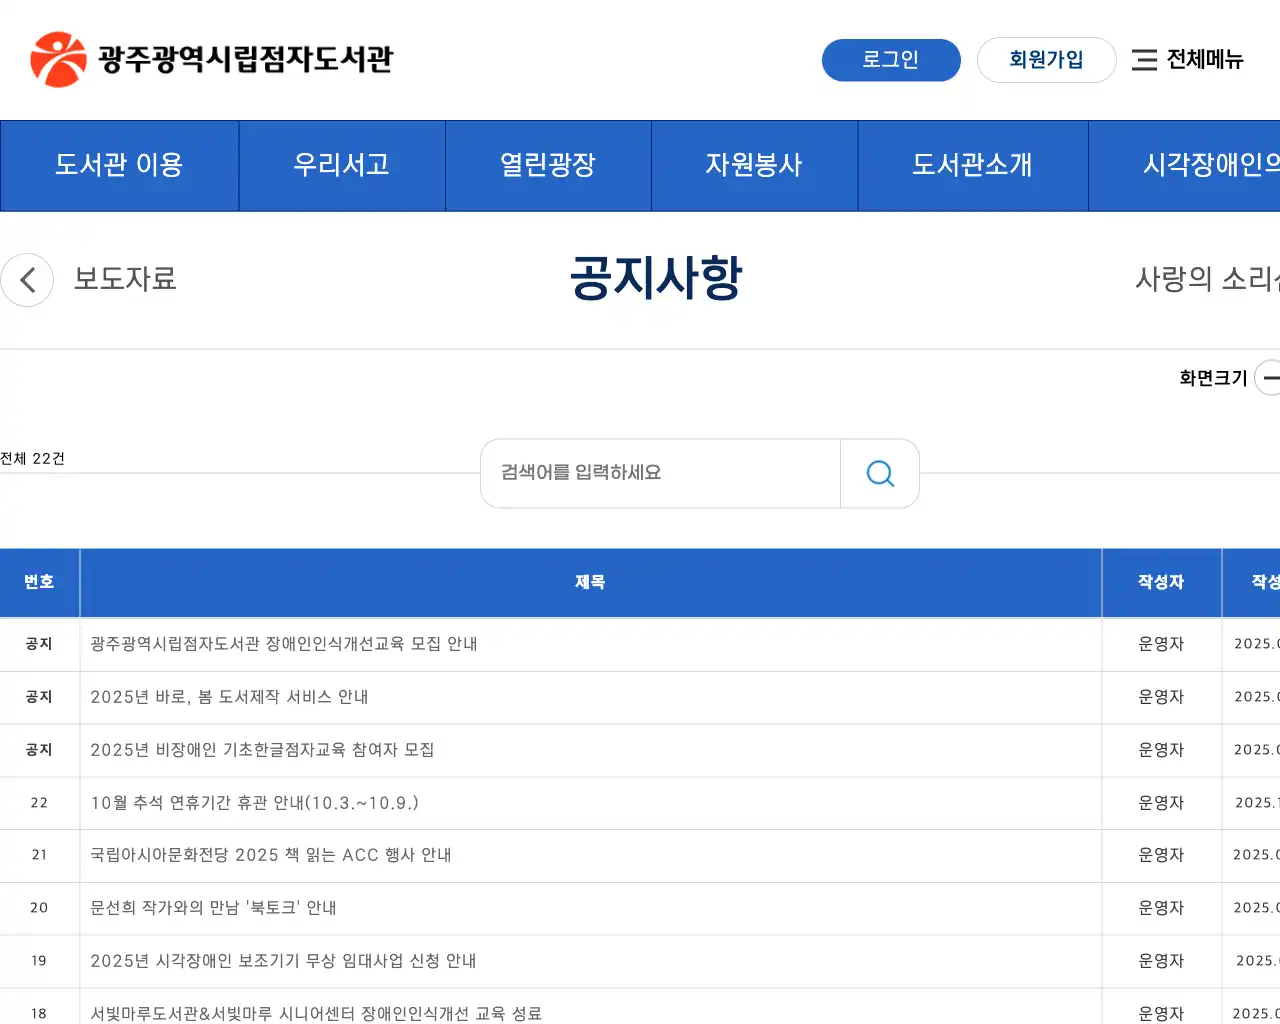Click the 검색어 search input field
The image size is (1280, 1024).
(660, 473)
